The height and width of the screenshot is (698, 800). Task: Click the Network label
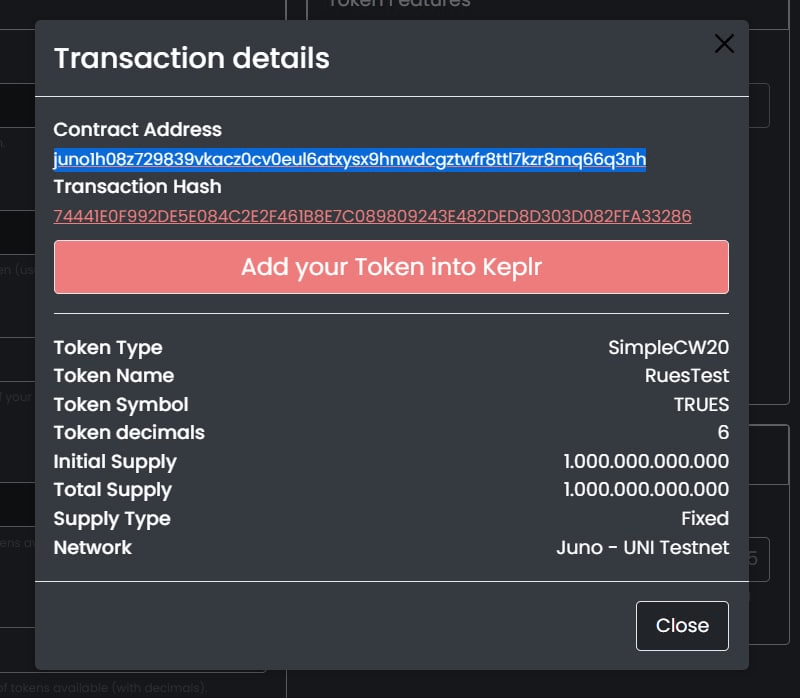[x=93, y=547]
